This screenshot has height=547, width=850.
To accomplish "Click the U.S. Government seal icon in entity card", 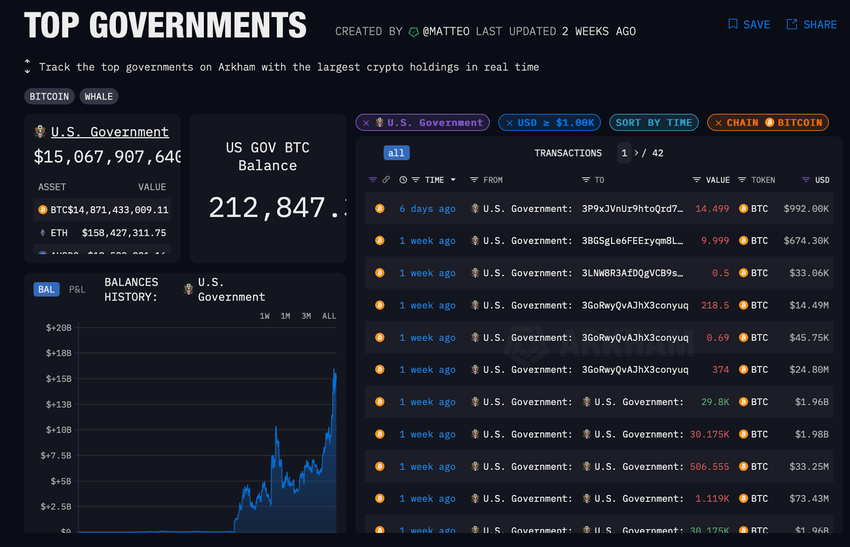I will click(x=39, y=132).
